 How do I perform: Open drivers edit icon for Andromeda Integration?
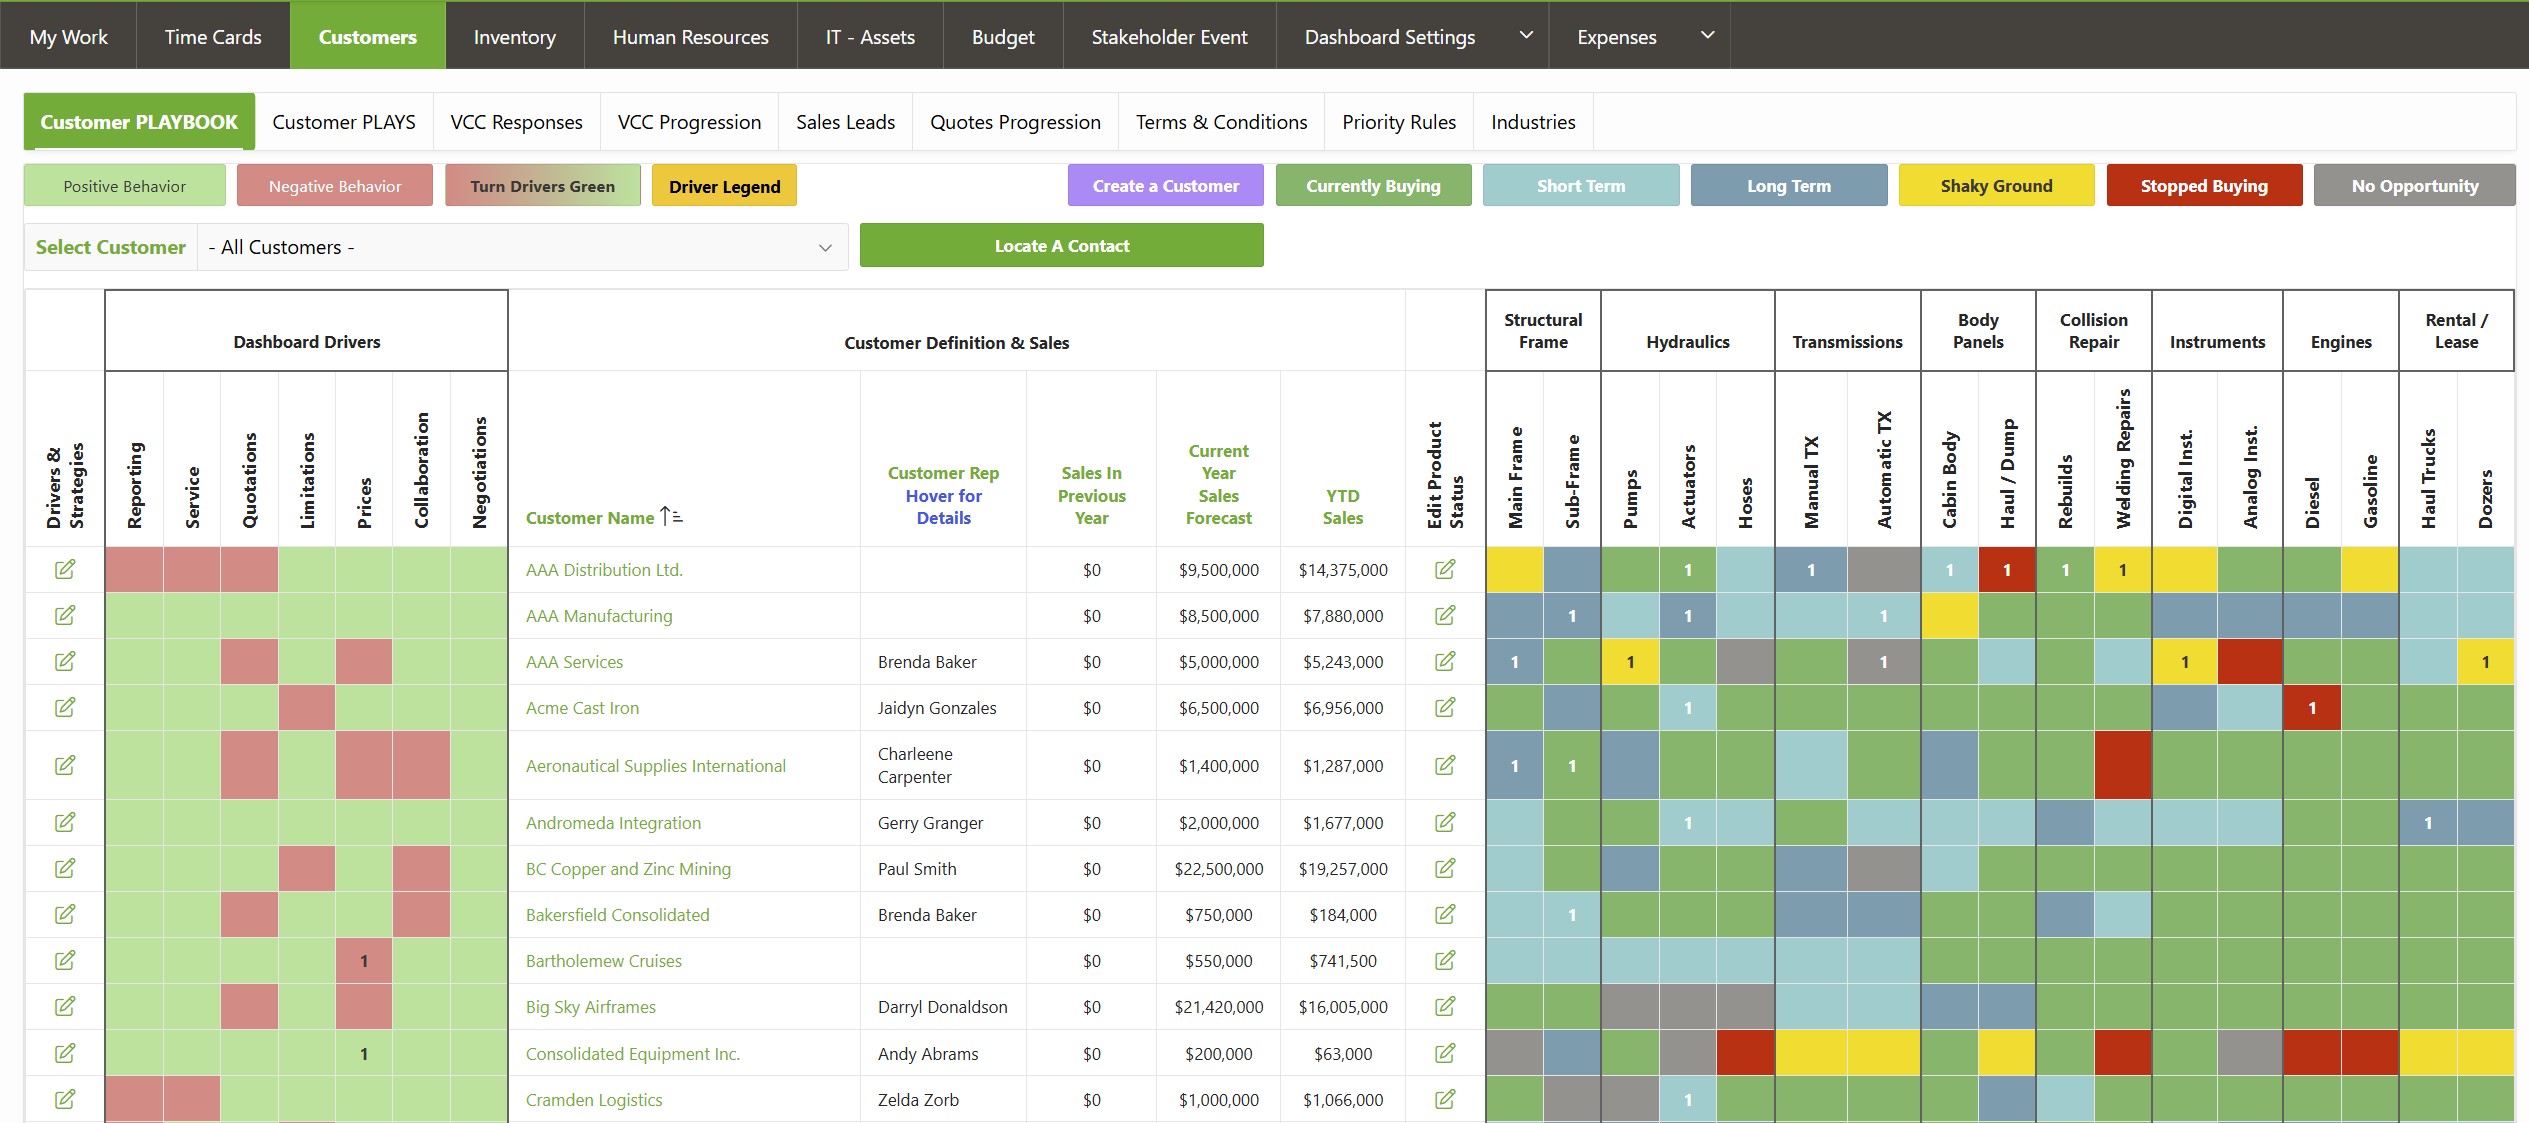(x=65, y=822)
